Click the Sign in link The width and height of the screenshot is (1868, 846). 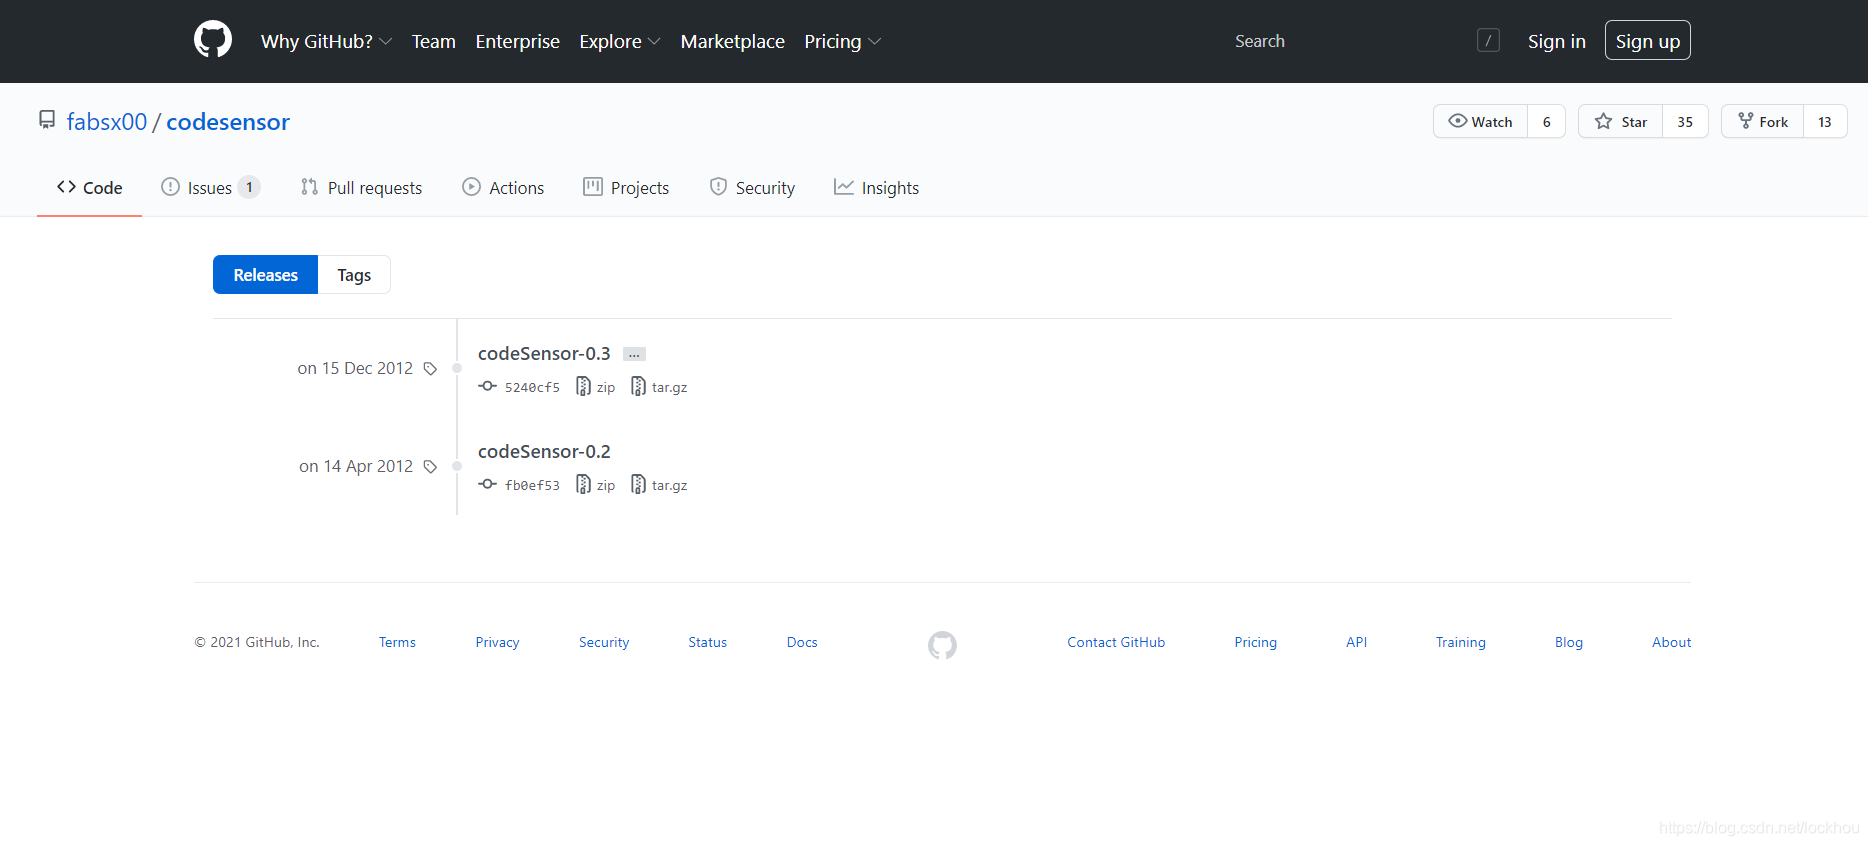(1557, 41)
